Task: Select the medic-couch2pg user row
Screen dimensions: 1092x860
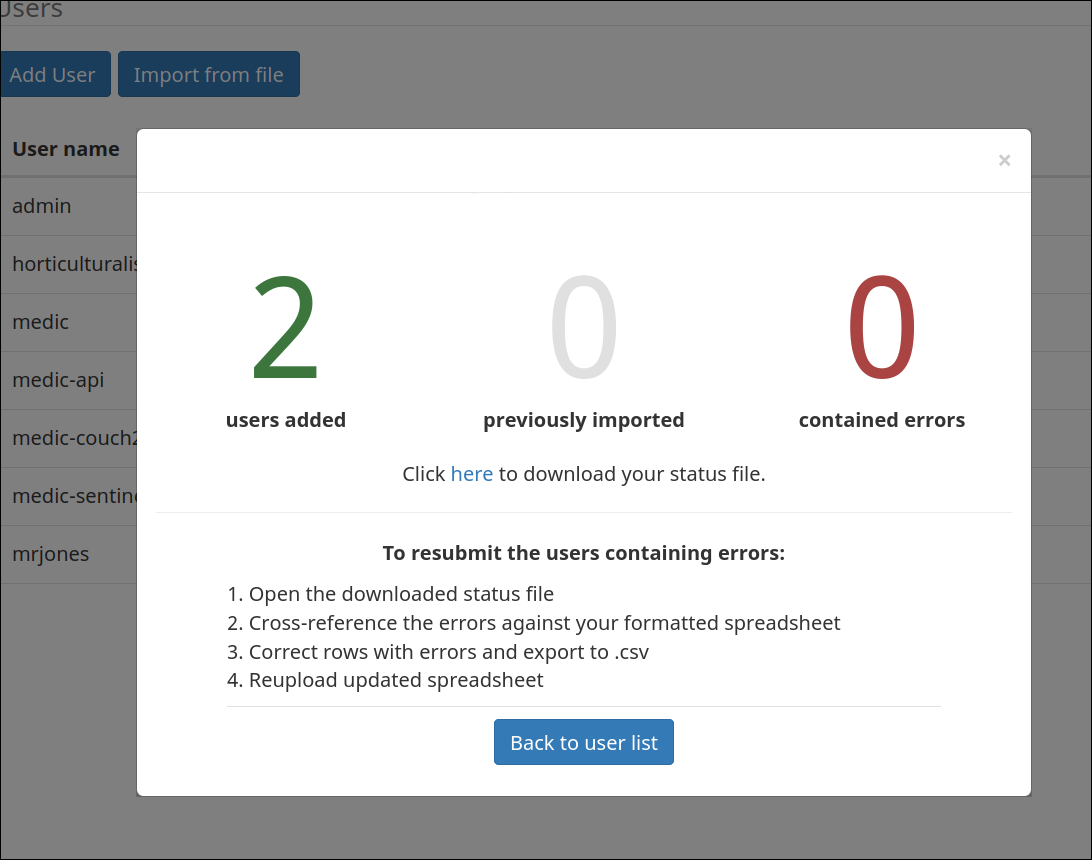Action: [68, 437]
